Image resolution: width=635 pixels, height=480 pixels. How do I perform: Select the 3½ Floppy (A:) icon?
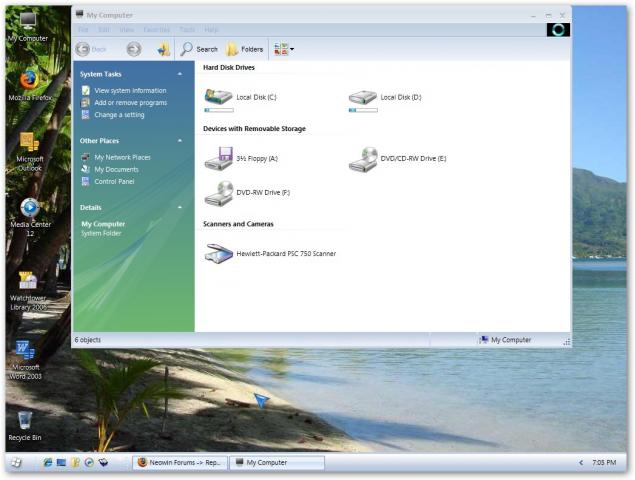click(x=218, y=158)
